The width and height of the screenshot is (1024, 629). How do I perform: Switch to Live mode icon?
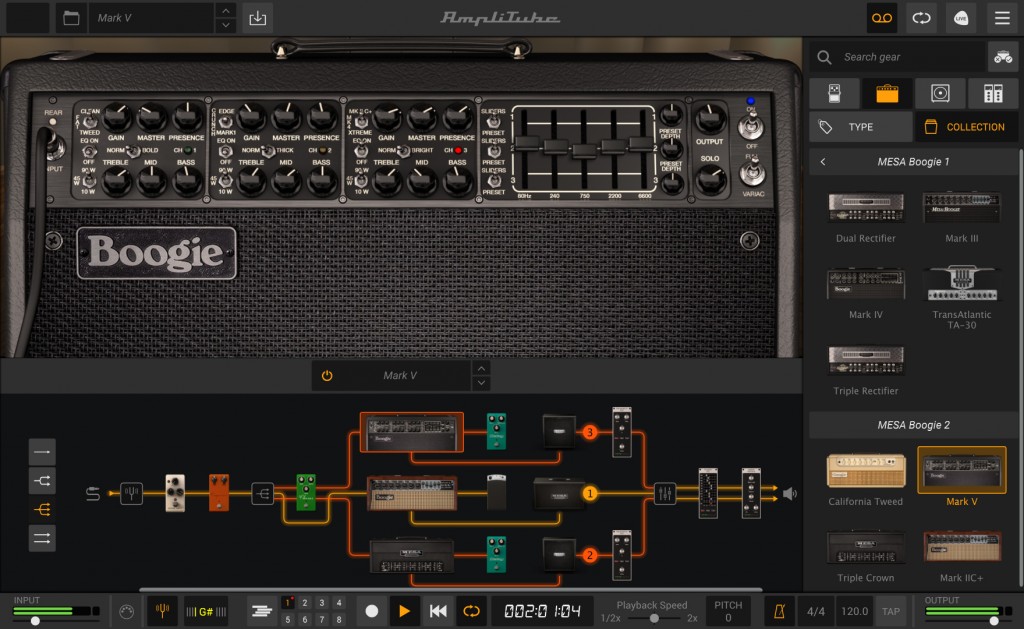pos(961,18)
